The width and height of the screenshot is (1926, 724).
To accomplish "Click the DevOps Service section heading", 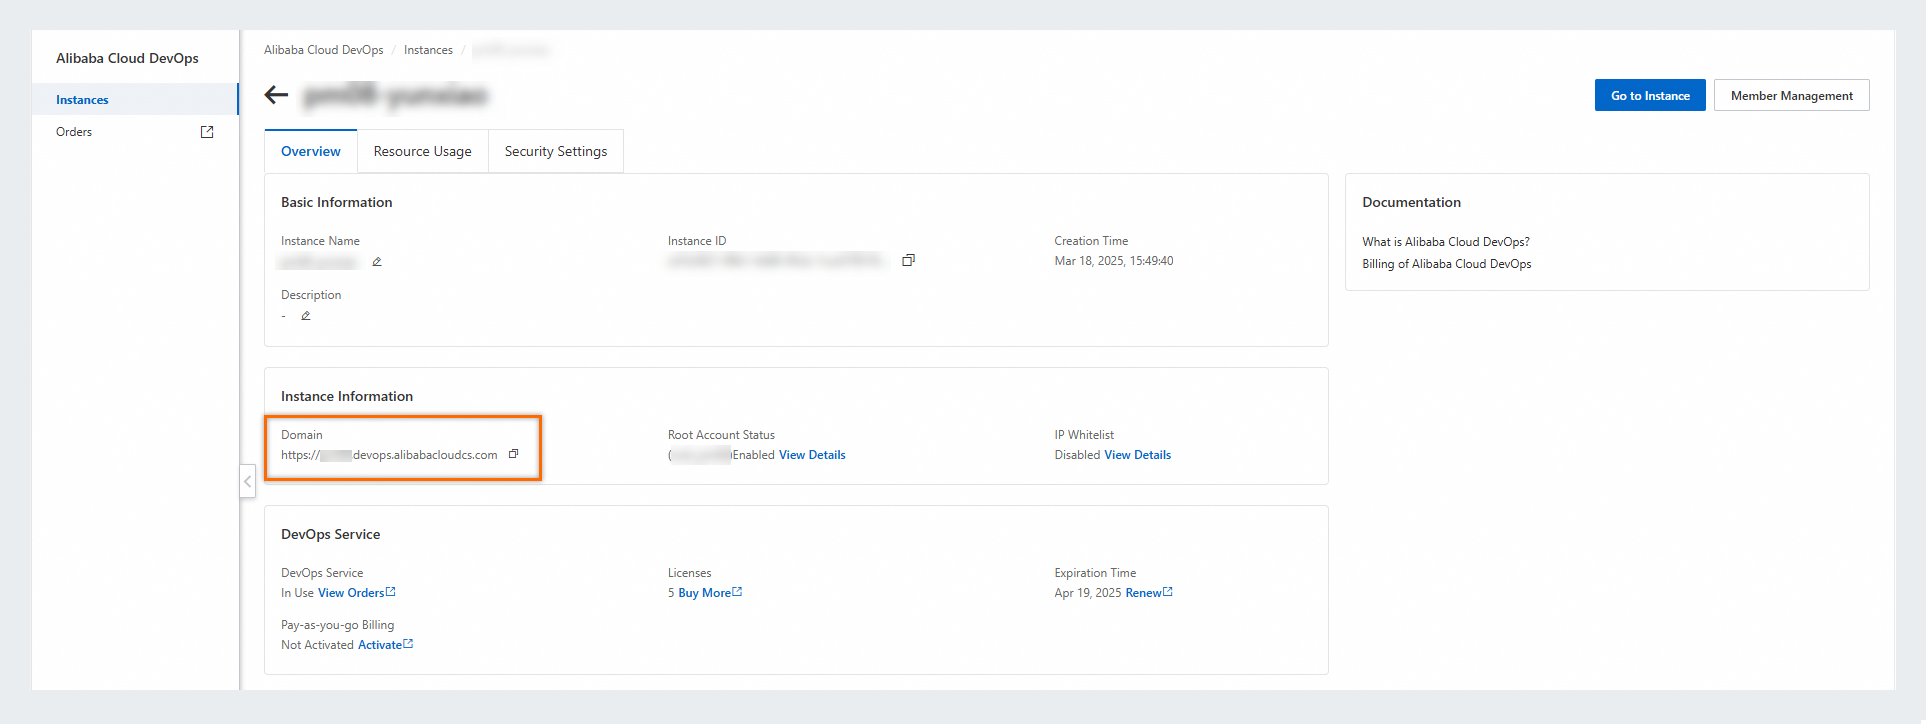I will pyautogui.click(x=330, y=534).
